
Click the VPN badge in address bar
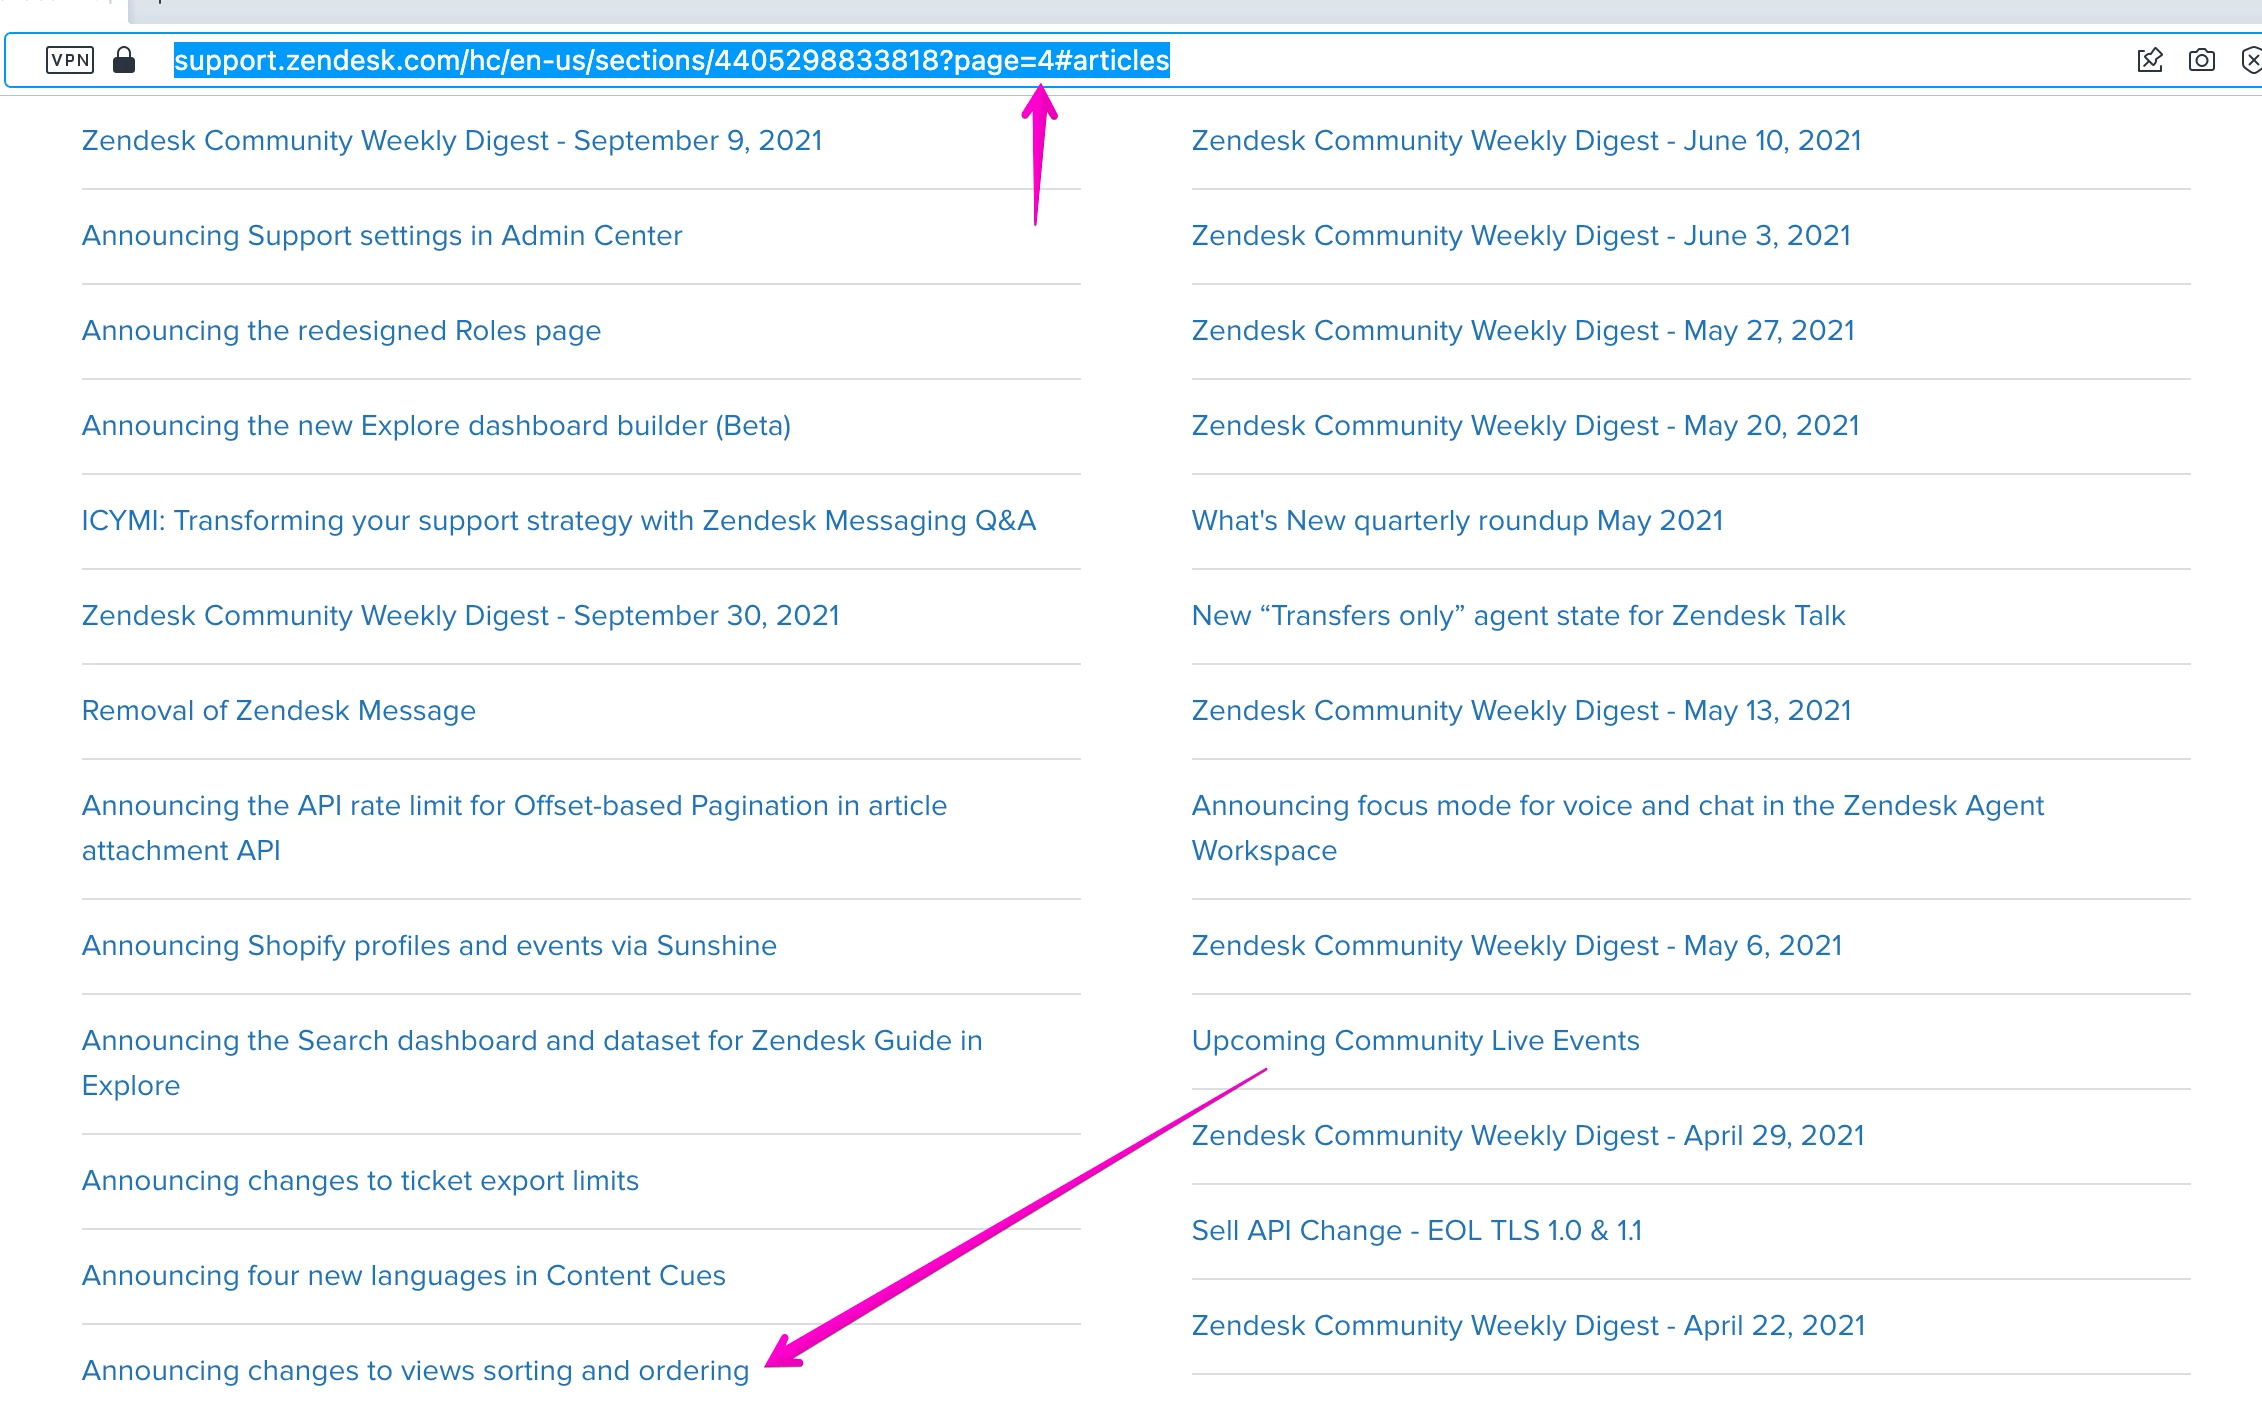tap(70, 60)
